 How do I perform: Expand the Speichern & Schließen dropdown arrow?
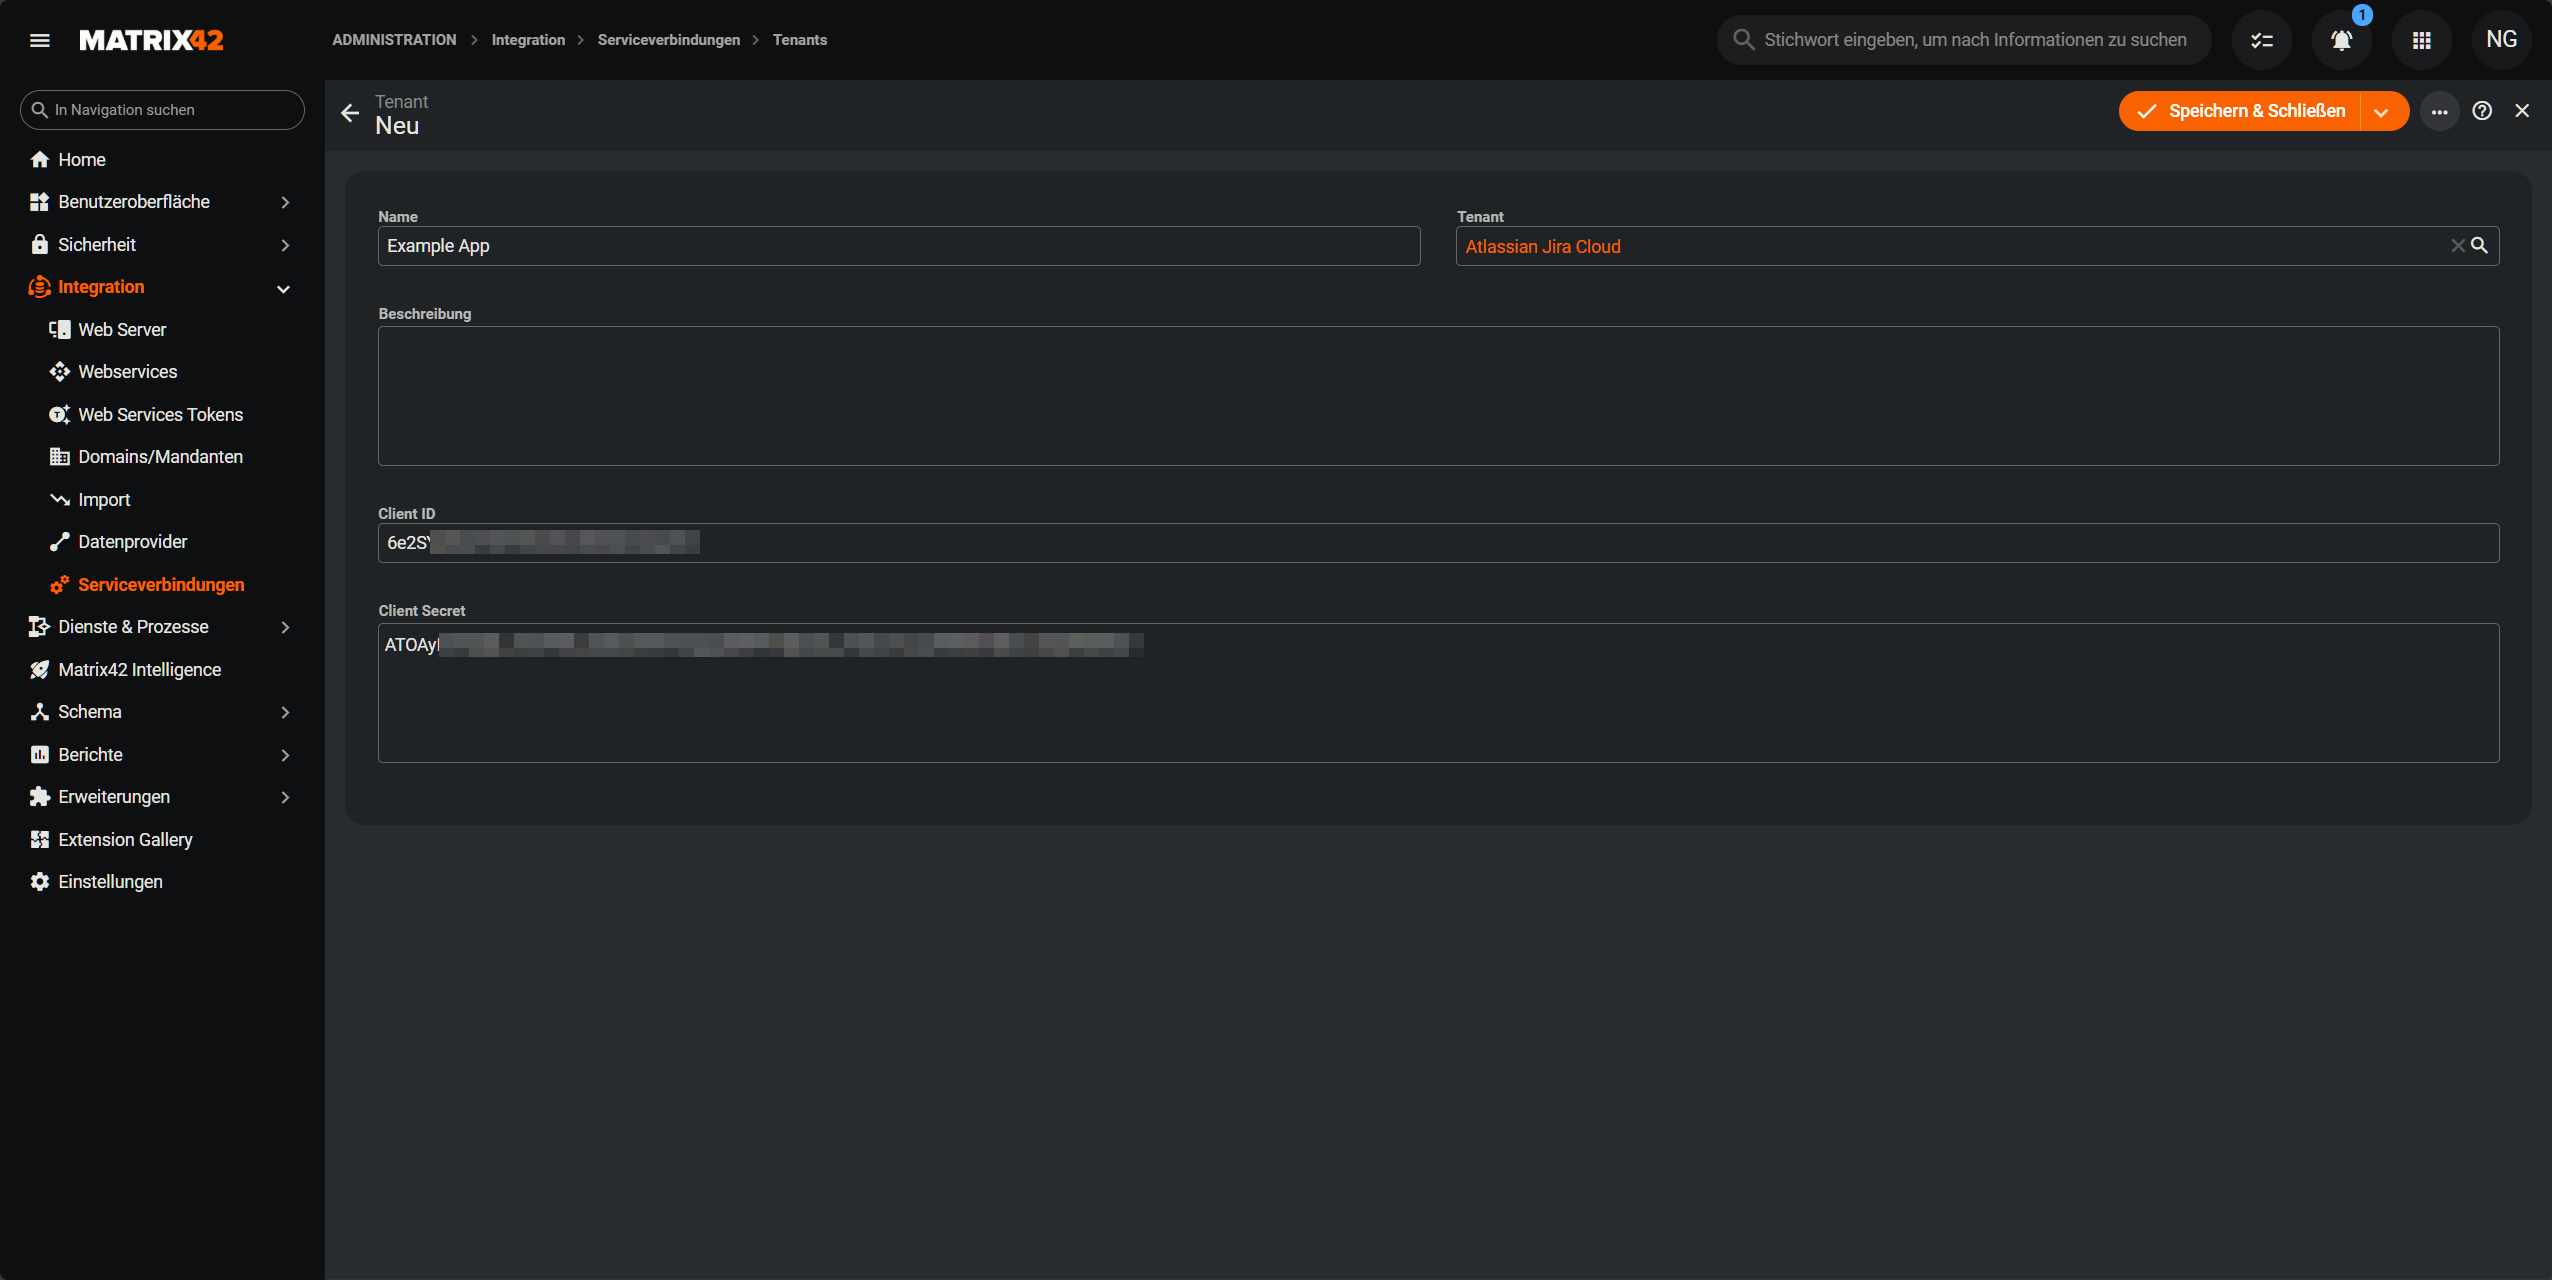[x=2381, y=112]
